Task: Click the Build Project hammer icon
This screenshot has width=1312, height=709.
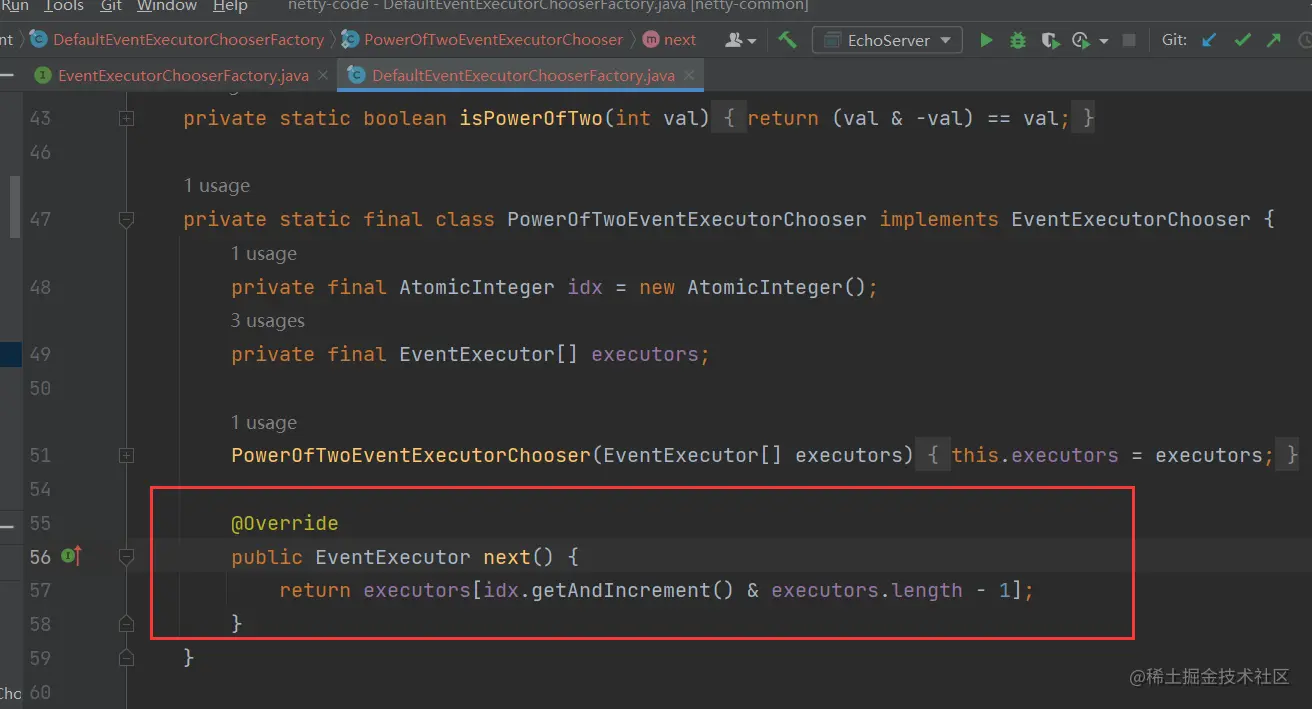Action: pos(788,40)
